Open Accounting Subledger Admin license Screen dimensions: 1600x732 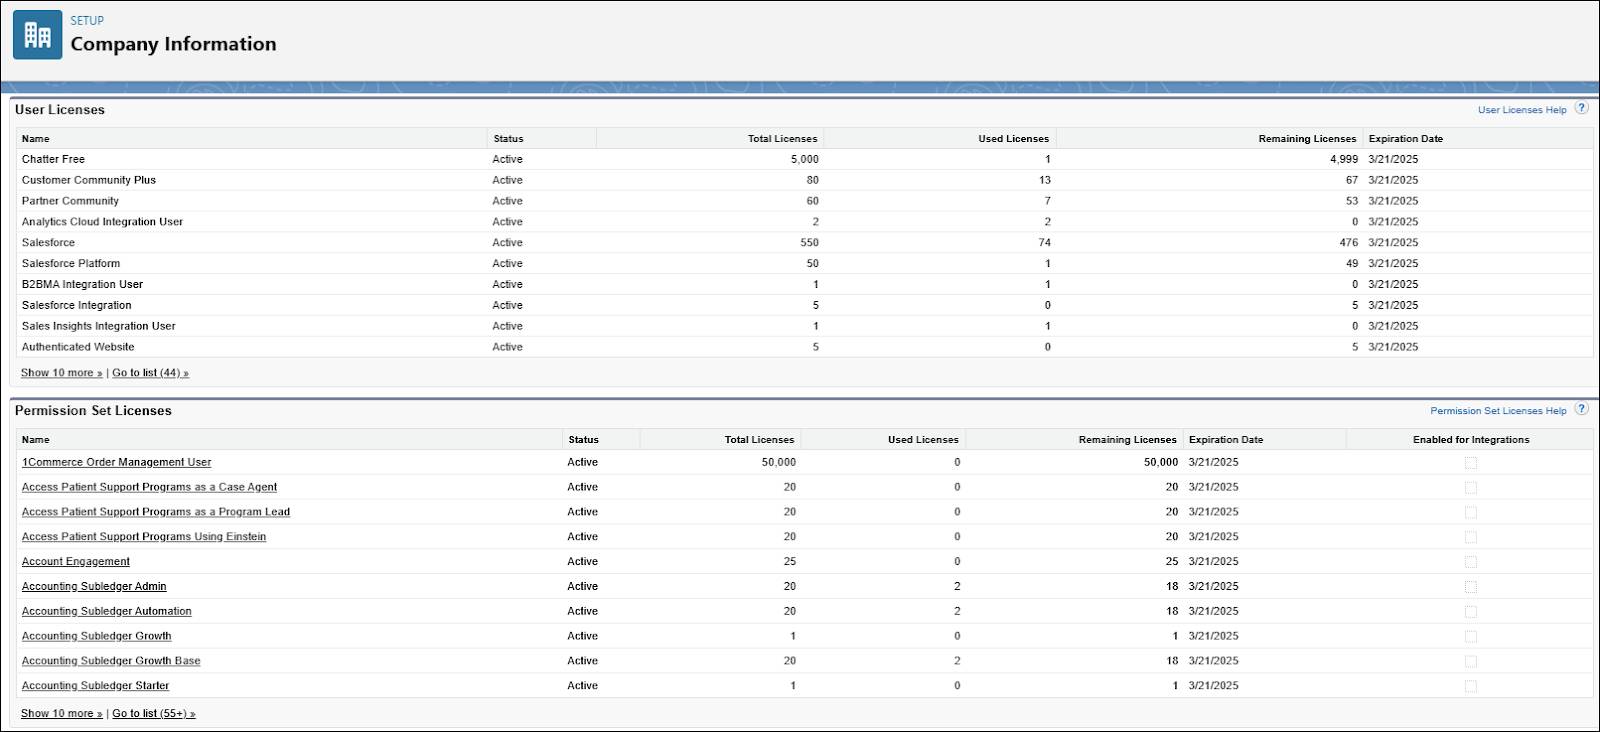pos(94,587)
